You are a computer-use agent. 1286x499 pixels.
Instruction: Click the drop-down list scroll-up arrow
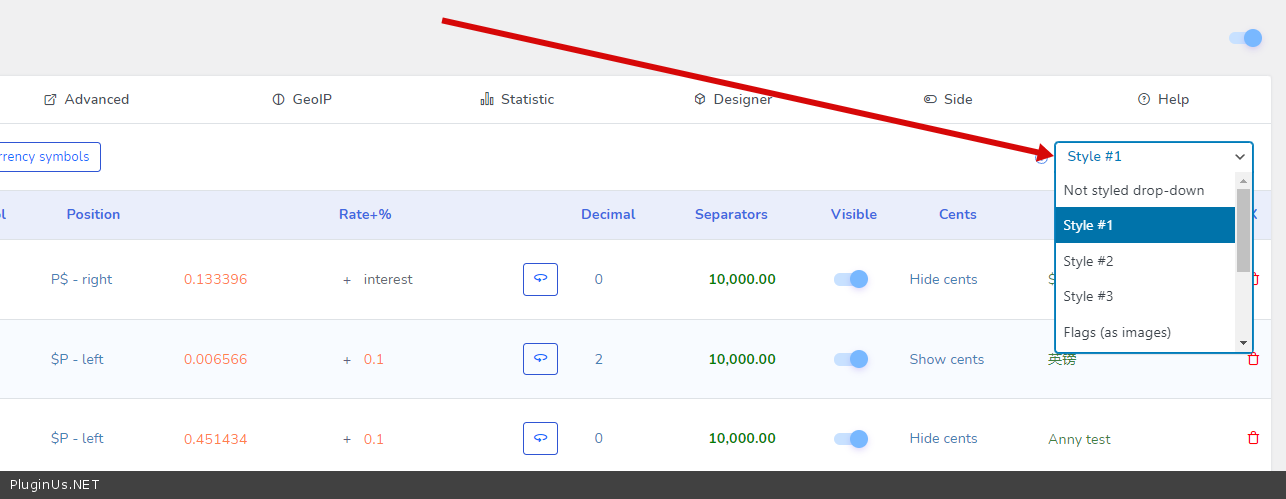pyautogui.click(x=1244, y=180)
